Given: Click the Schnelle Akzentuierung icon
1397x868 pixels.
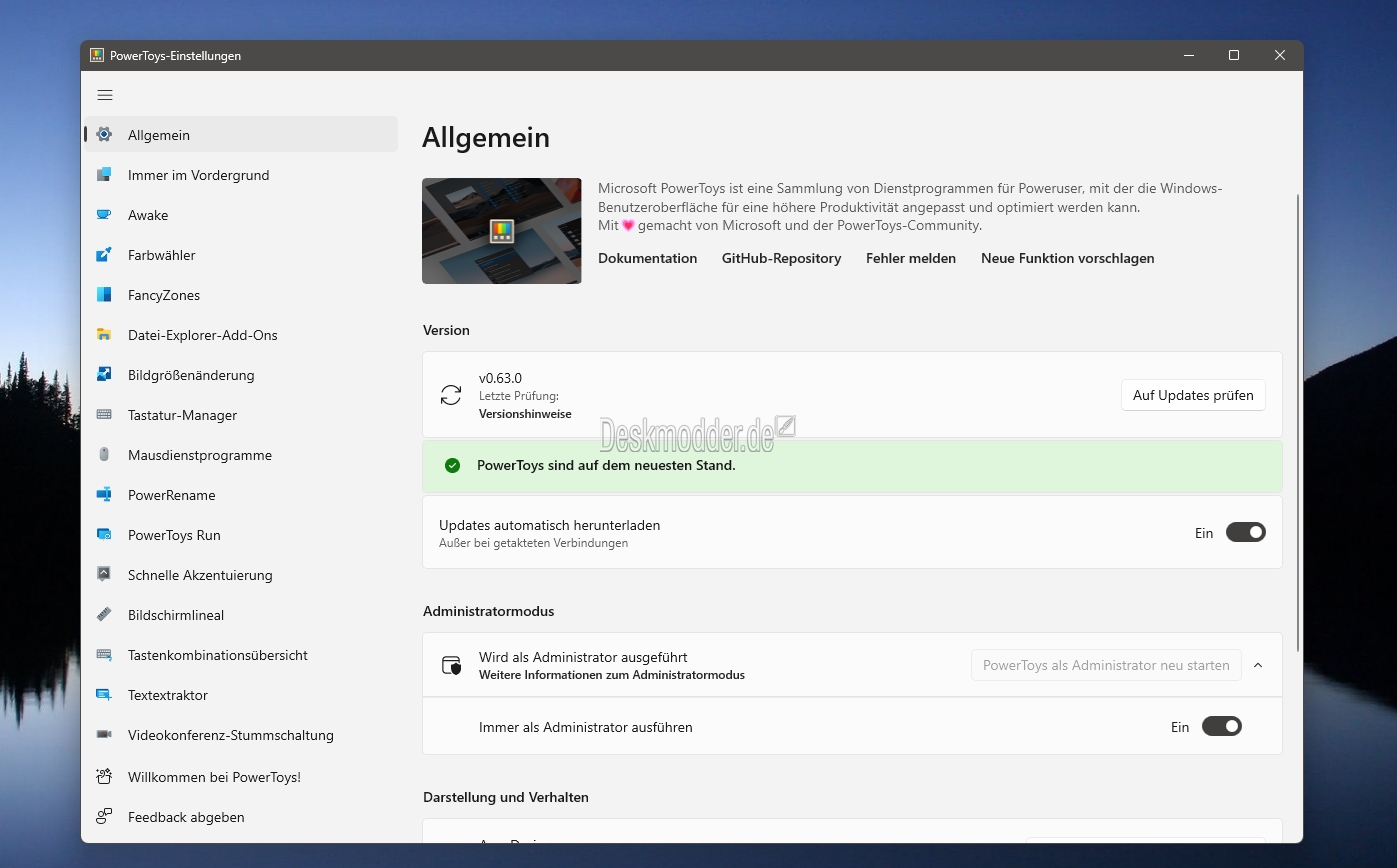Looking at the screenshot, I should point(104,575).
